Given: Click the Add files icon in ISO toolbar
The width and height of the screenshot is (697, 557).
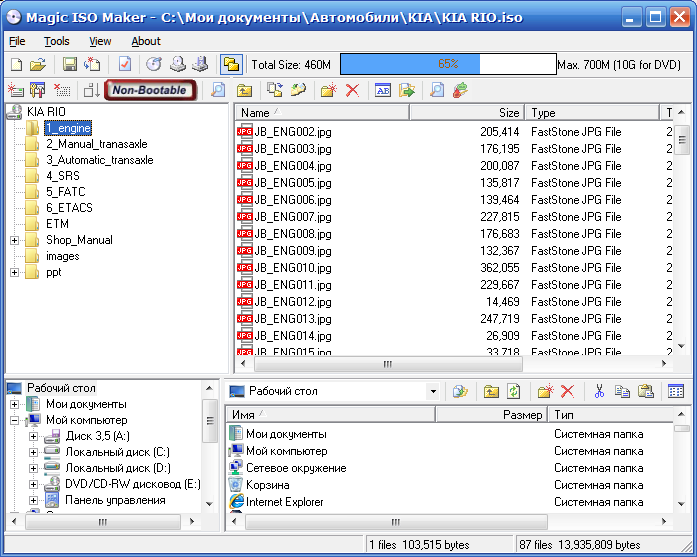Looking at the screenshot, I should 275,90.
